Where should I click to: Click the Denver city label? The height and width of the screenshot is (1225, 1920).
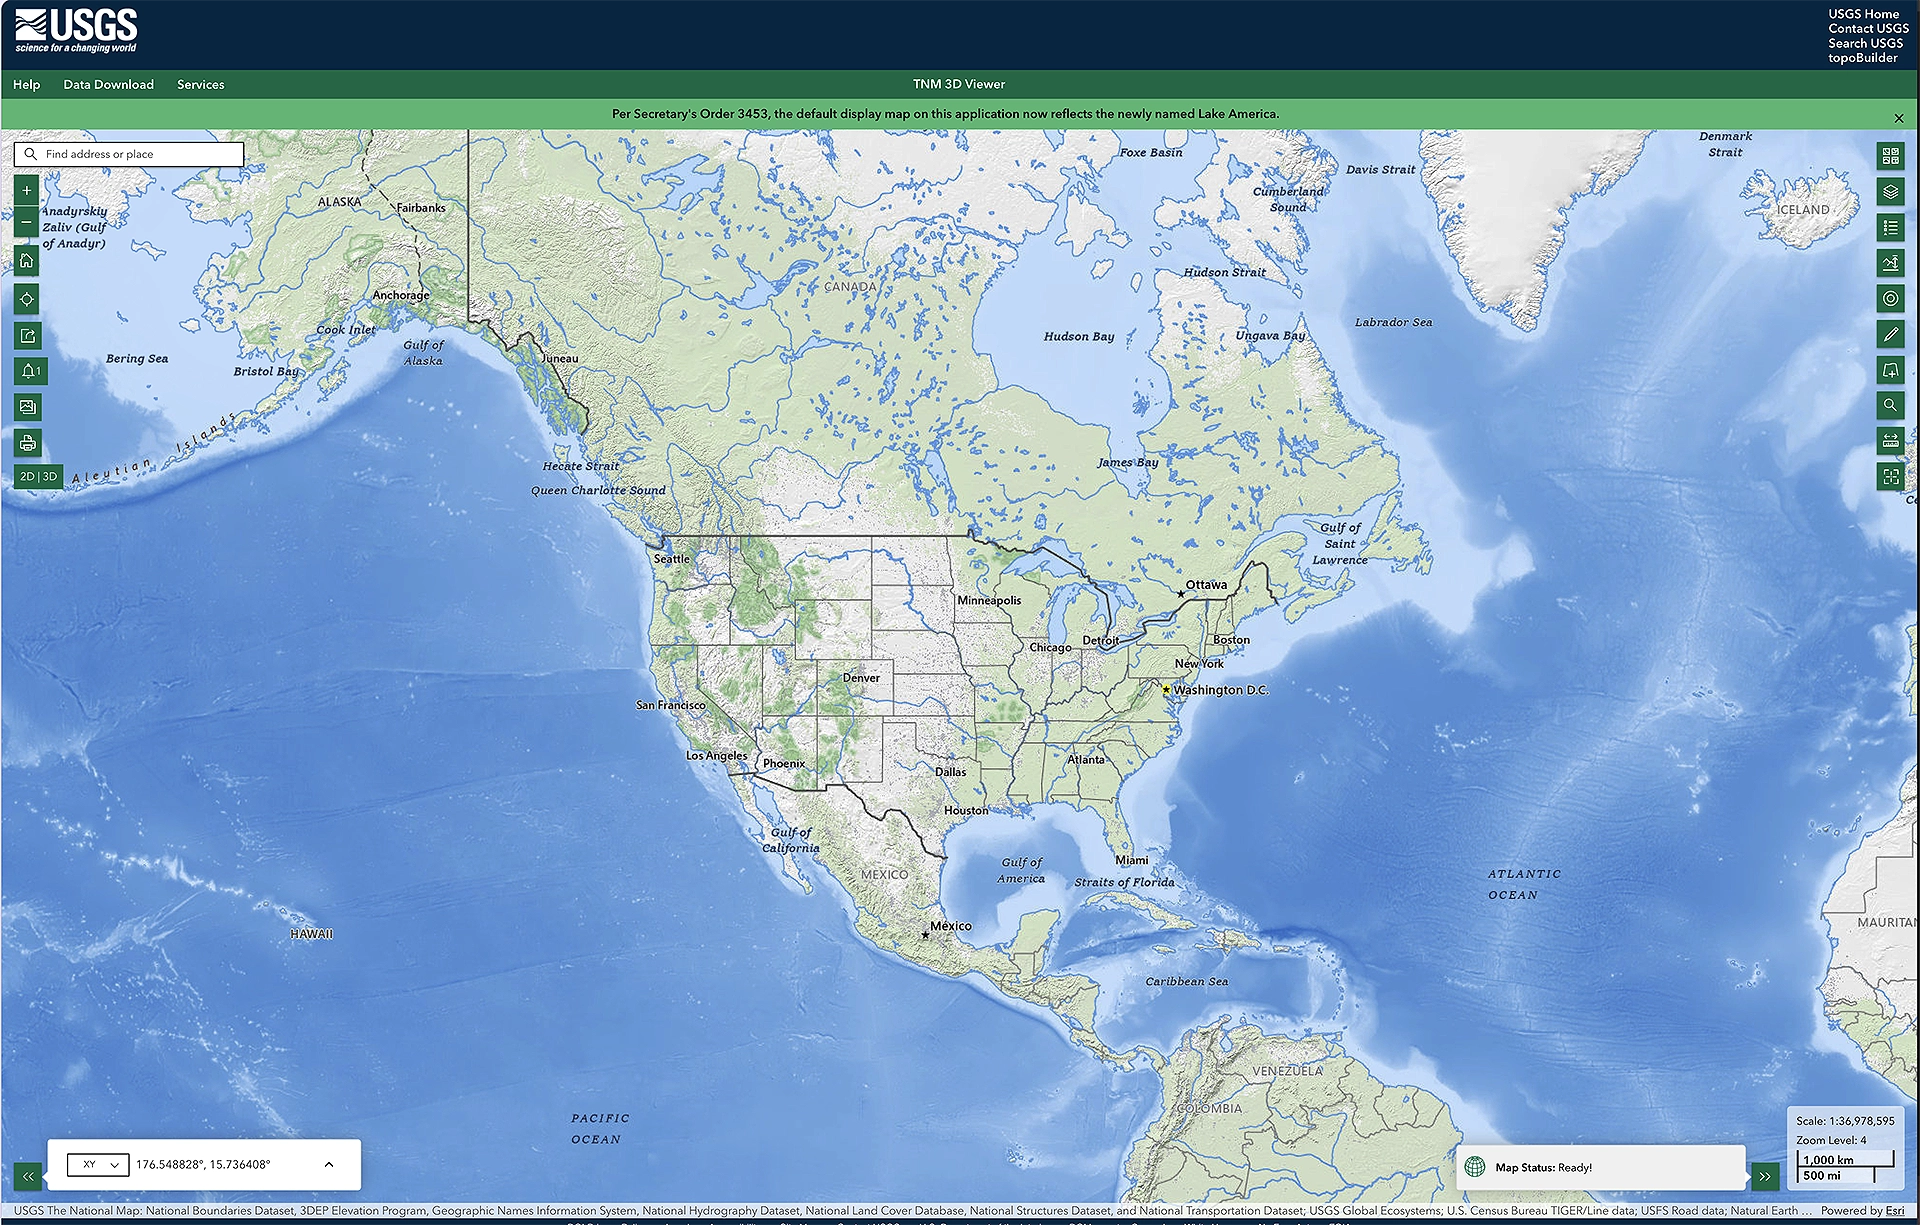point(861,678)
